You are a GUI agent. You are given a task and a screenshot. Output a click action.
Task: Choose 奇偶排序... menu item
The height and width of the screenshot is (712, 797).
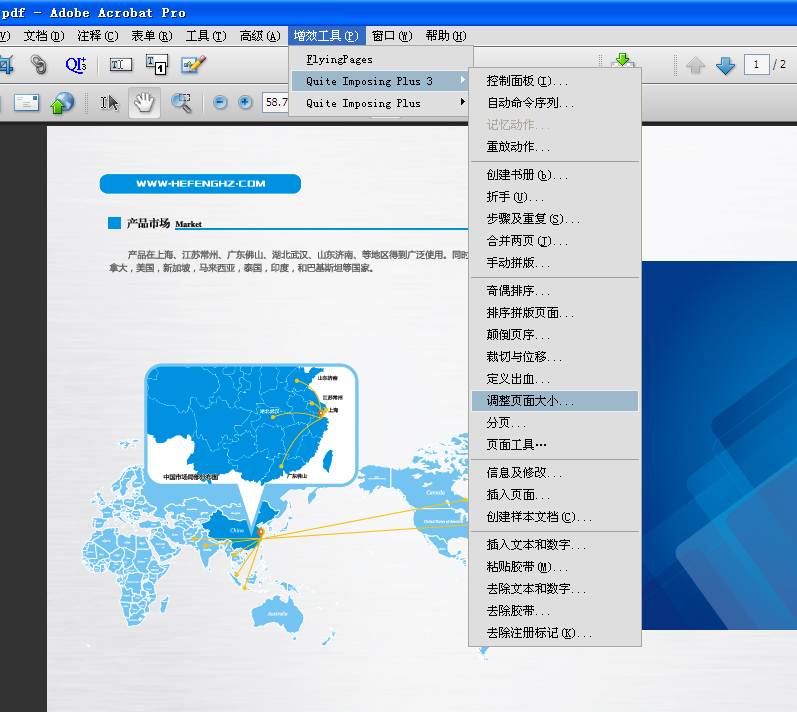tap(555, 291)
